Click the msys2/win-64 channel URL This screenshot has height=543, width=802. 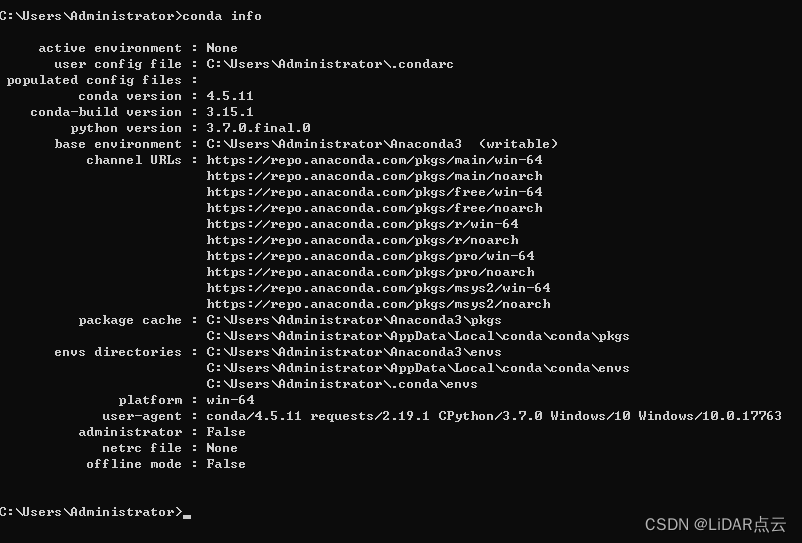[x=378, y=288]
